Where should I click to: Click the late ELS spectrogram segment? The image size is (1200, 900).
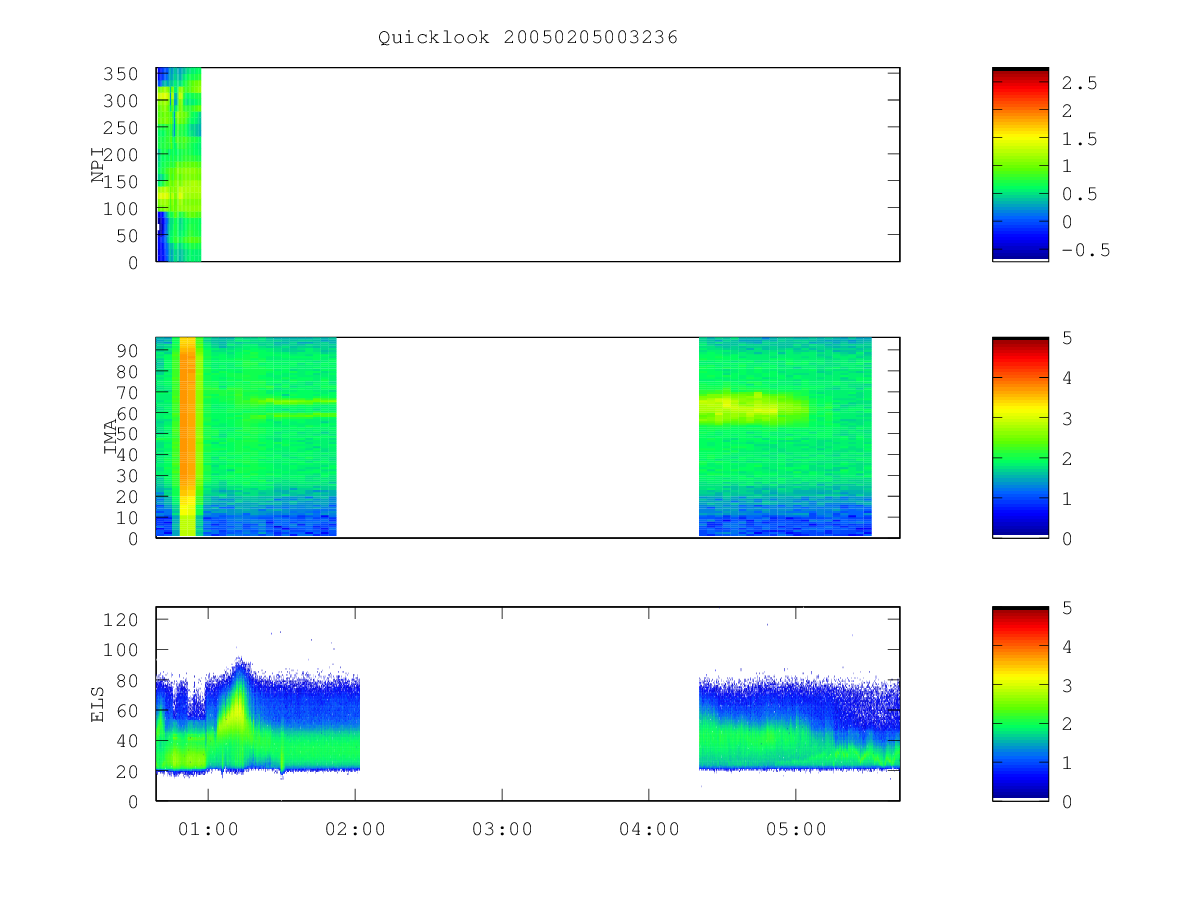(799, 723)
